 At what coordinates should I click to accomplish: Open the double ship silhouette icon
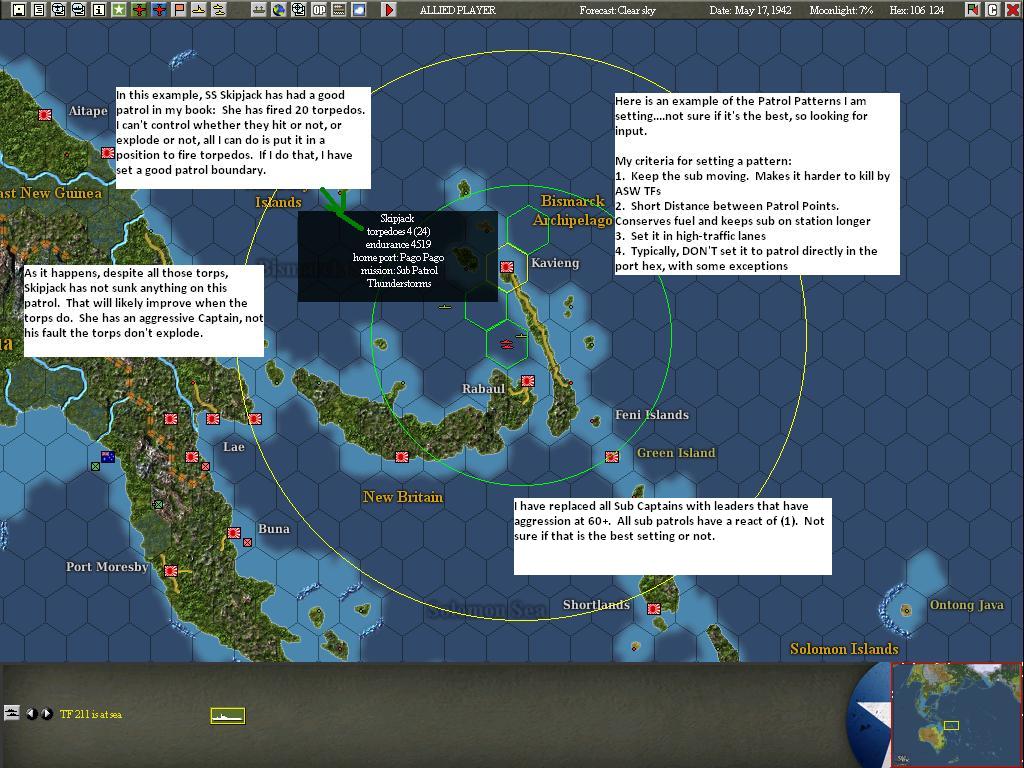tap(219, 10)
